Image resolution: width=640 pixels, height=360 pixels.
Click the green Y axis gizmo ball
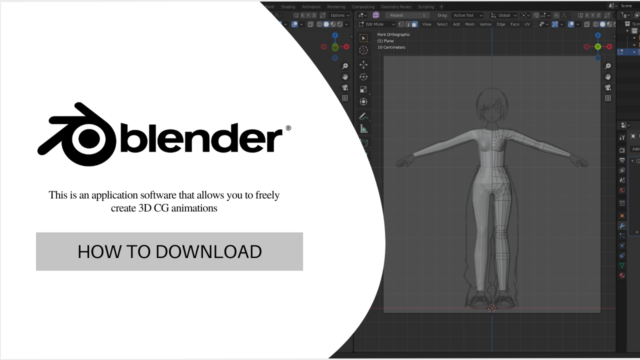click(x=598, y=47)
